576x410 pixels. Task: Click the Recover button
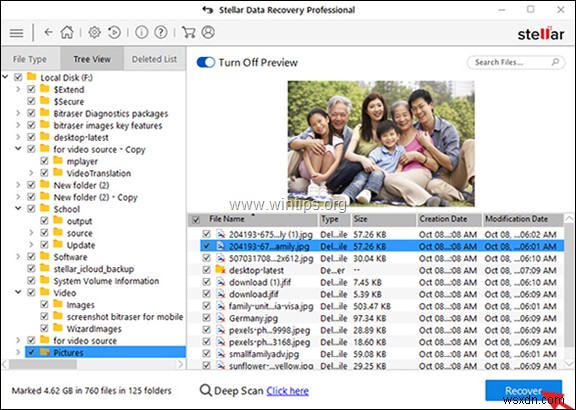click(523, 390)
